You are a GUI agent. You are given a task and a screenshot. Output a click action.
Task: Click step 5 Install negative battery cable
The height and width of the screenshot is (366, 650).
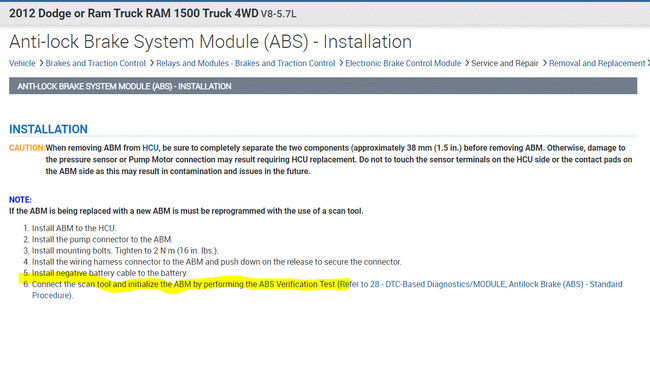(109, 273)
